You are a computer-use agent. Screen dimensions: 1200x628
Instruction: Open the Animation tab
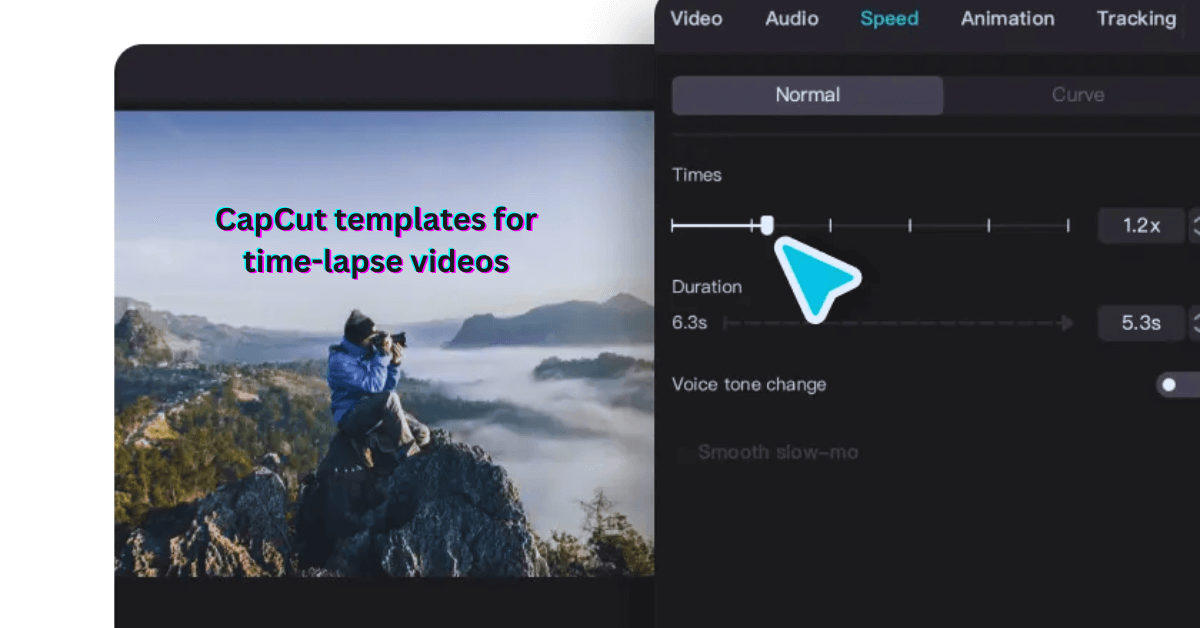pos(1007,18)
